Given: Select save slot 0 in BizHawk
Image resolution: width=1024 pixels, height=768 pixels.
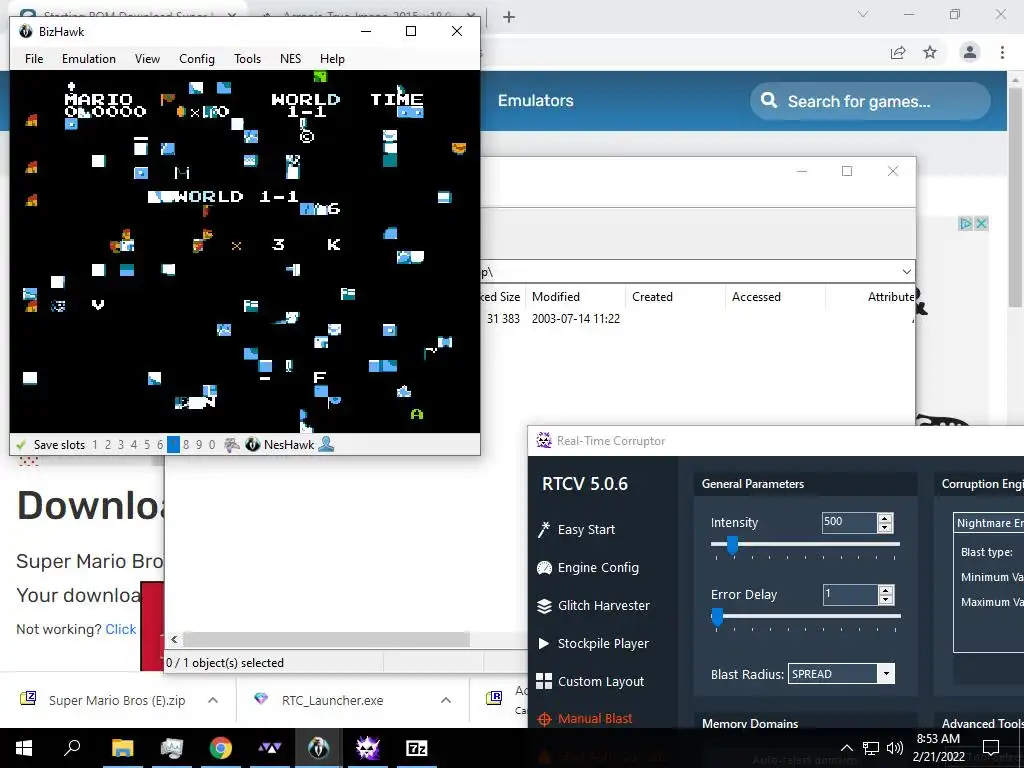Looking at the screenshot, I should click(212, 445).
